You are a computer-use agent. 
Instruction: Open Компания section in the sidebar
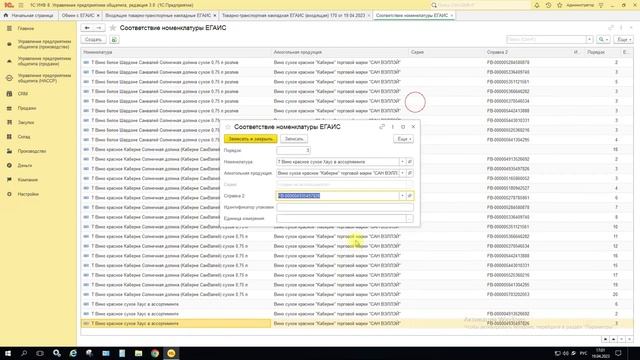tap(28, 180)
